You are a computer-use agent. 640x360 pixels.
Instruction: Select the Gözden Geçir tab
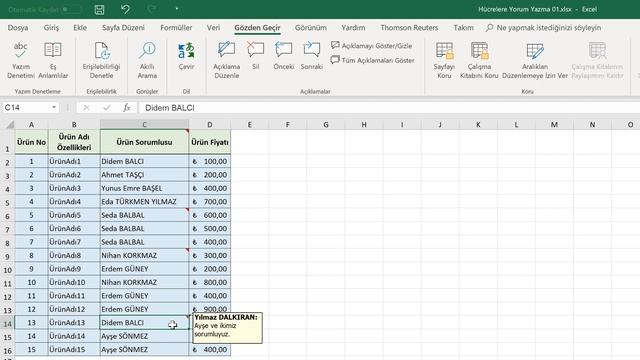pos(257,28)
